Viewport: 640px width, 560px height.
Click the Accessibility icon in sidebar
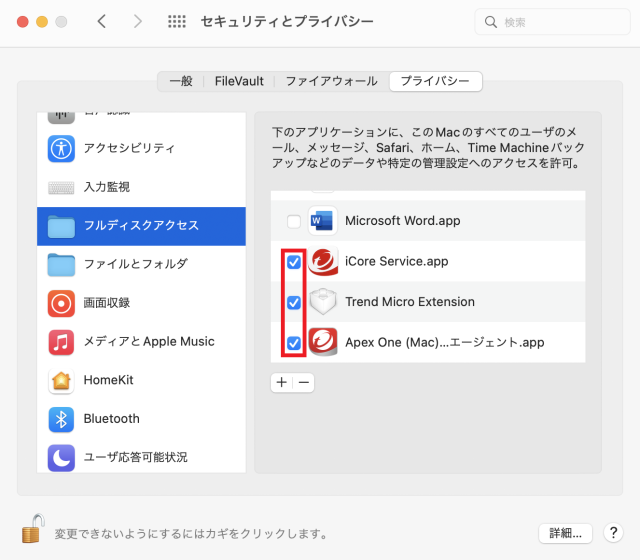[61, 149]
